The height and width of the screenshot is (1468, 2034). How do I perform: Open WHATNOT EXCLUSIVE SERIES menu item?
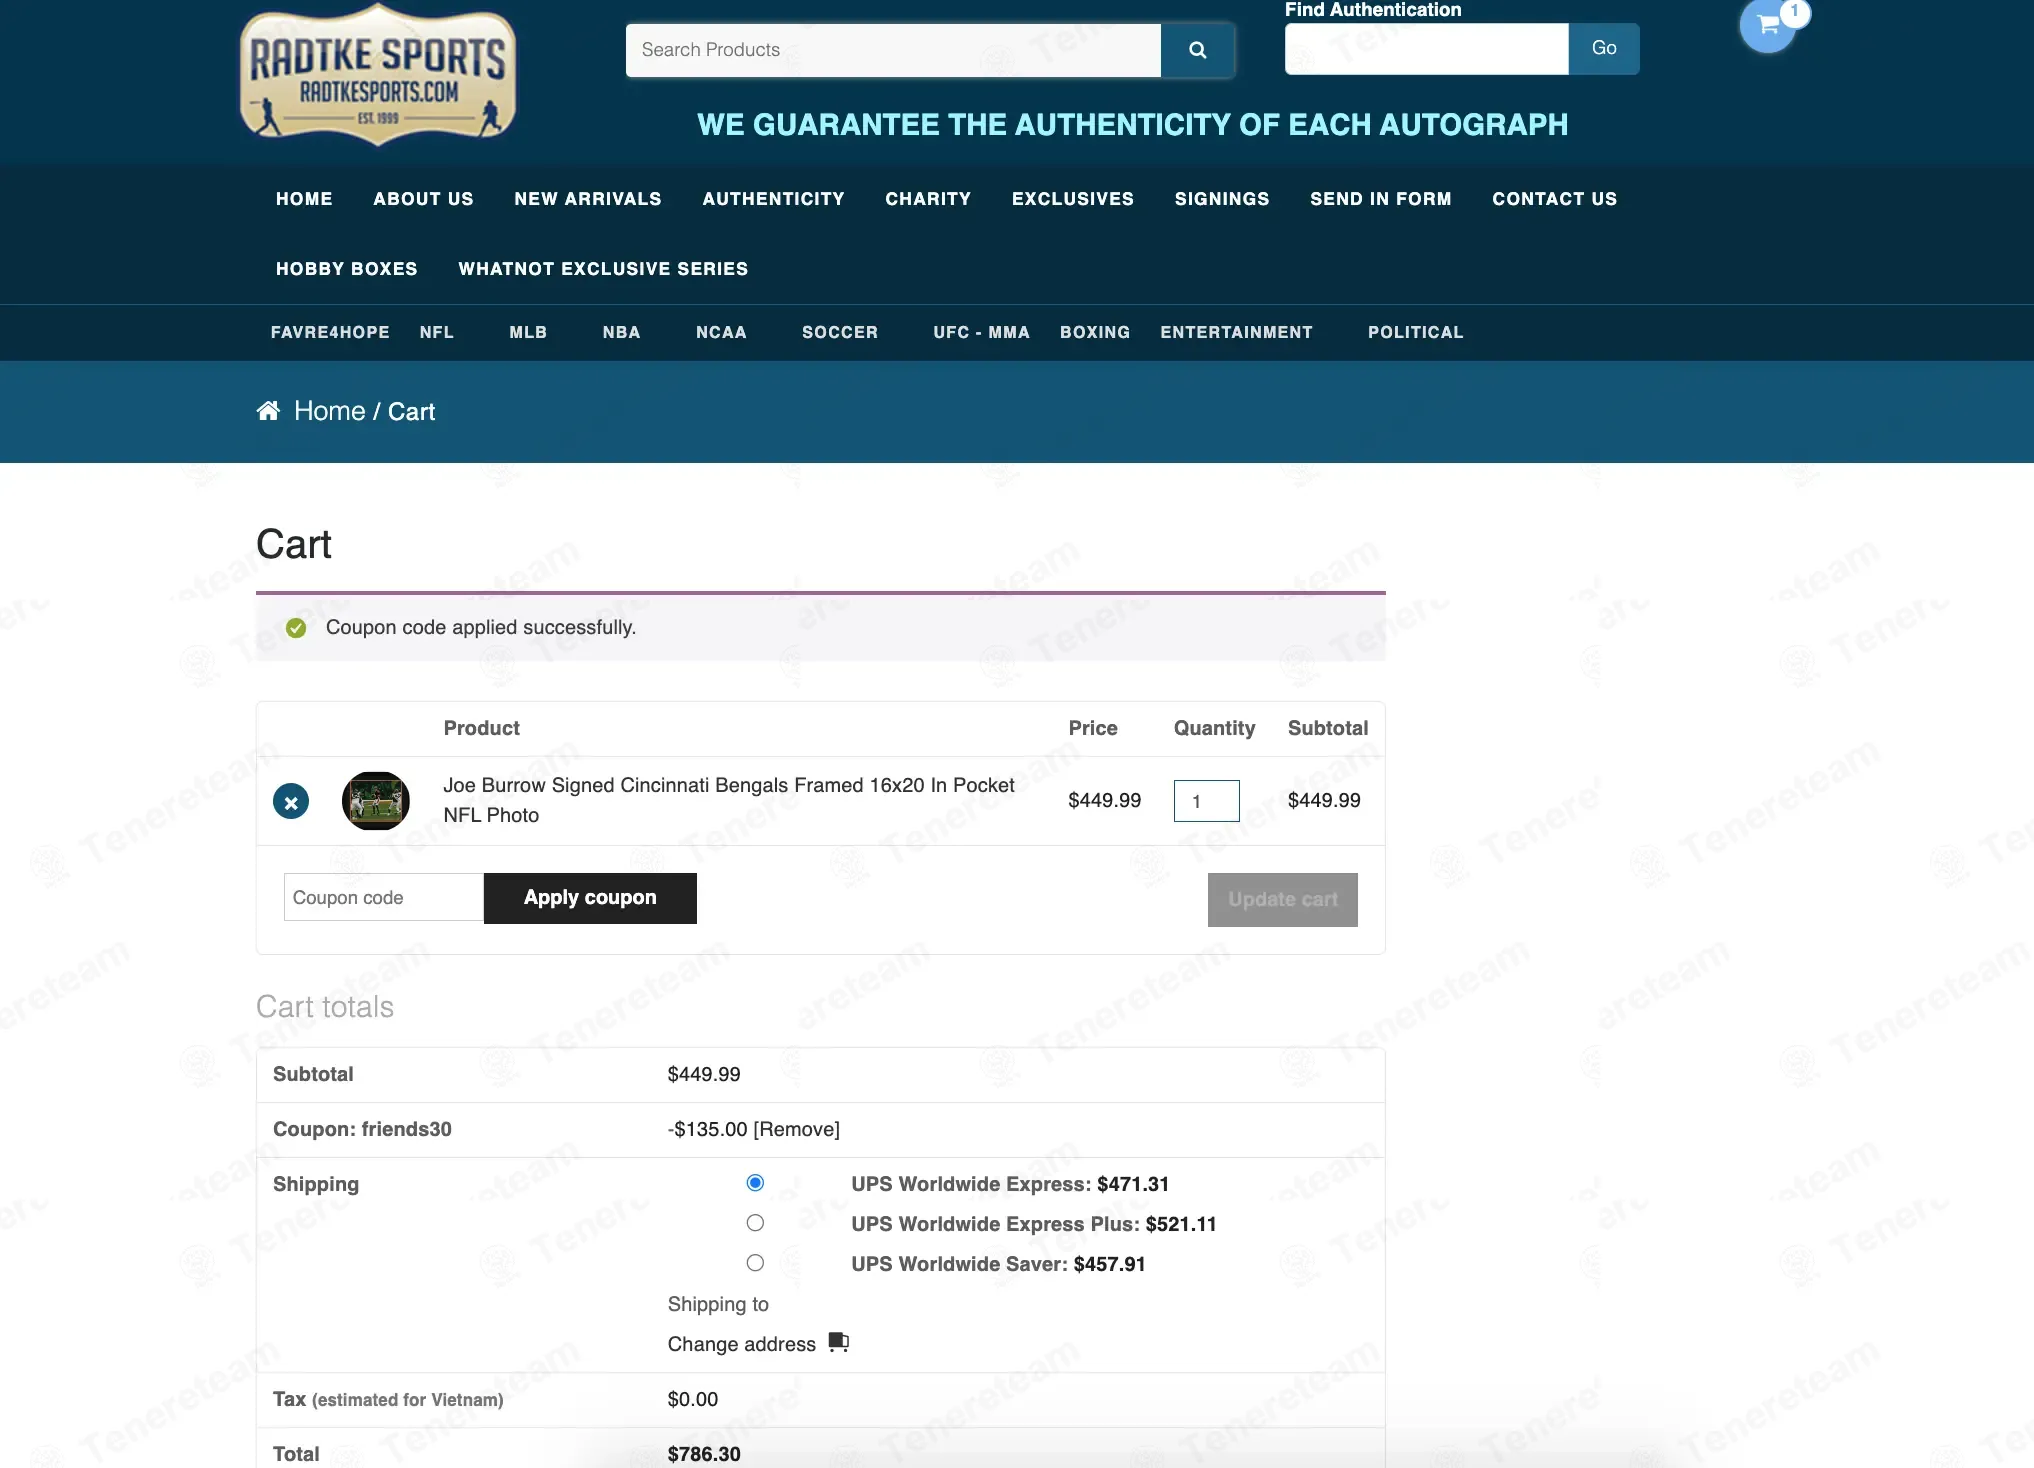pyautogui.click(x=603, y=269)
